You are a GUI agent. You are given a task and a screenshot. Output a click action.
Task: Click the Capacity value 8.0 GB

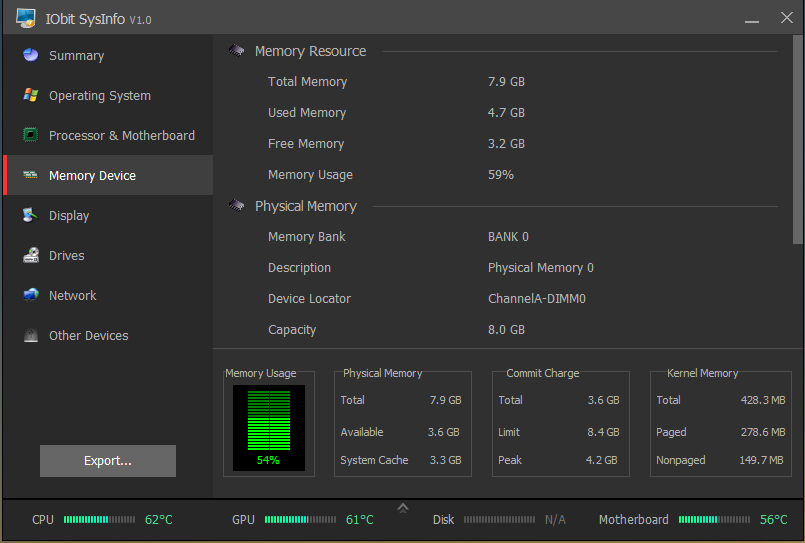[506, 329]
